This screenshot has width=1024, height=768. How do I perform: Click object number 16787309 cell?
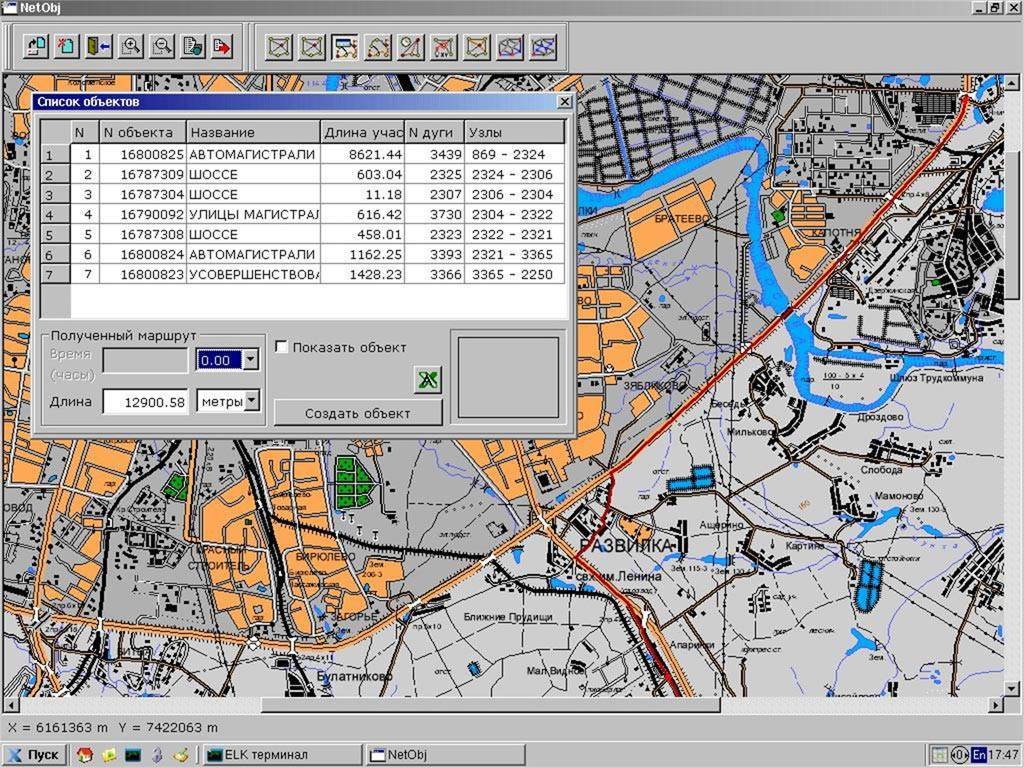pos(142,174)
